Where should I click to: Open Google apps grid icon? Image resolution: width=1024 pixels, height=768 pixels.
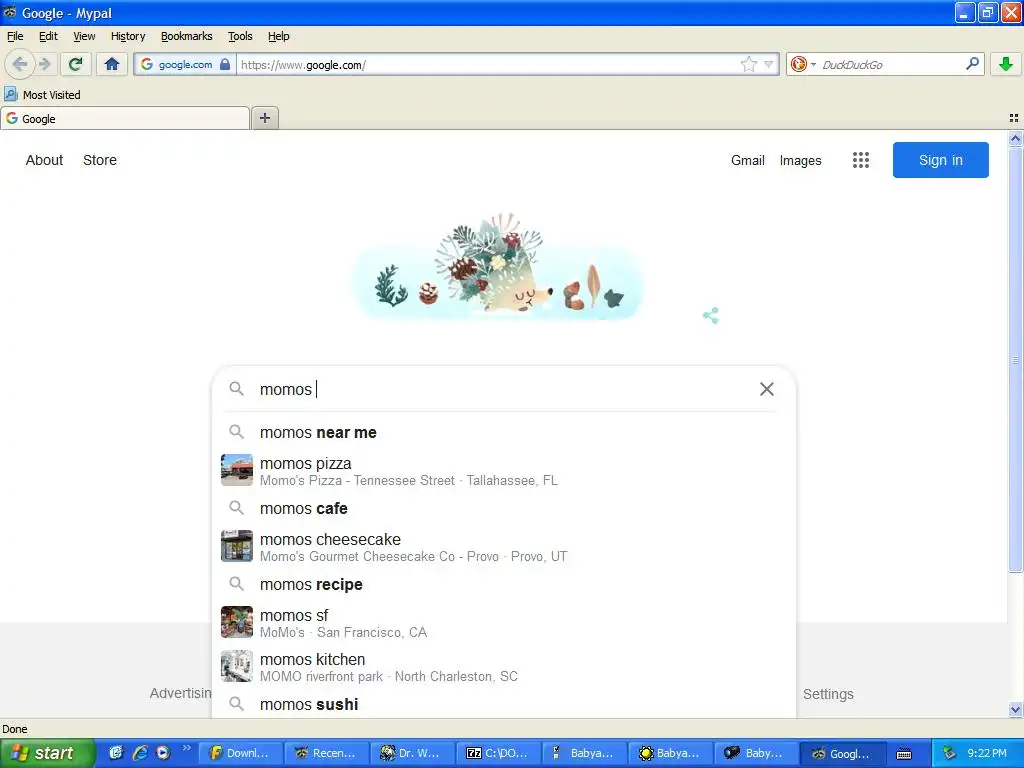pyautogui.click(x=861, y=160)
